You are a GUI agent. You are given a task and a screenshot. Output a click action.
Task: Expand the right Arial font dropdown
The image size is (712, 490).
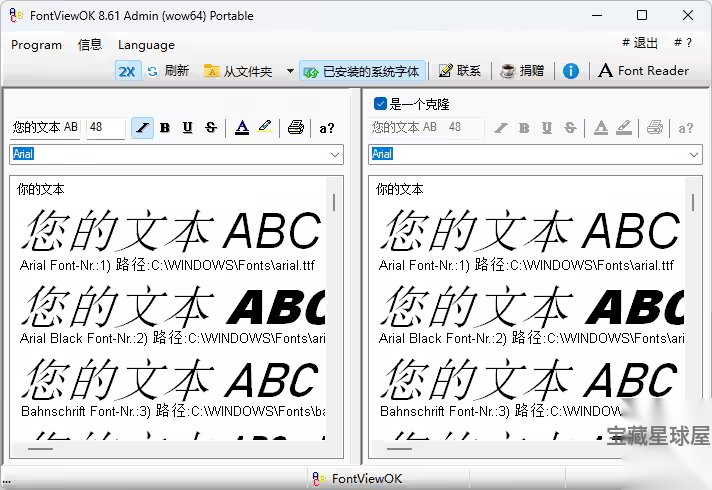pyautogui.click(x=693, y=154)
